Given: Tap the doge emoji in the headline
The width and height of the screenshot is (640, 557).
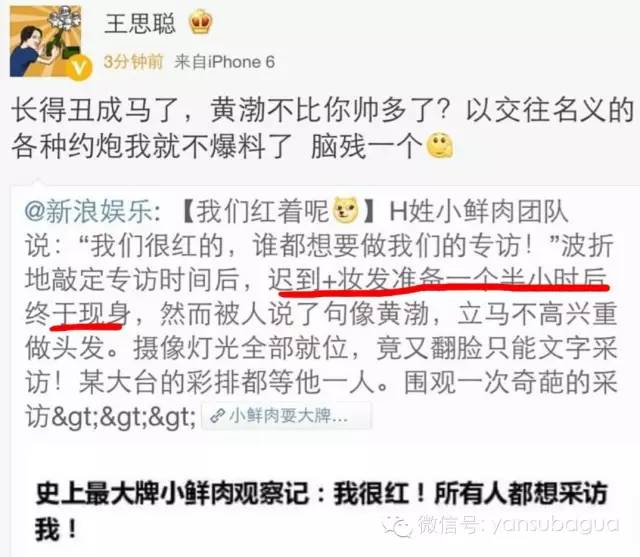Looking at the screenshot, I should click(346, 211).
